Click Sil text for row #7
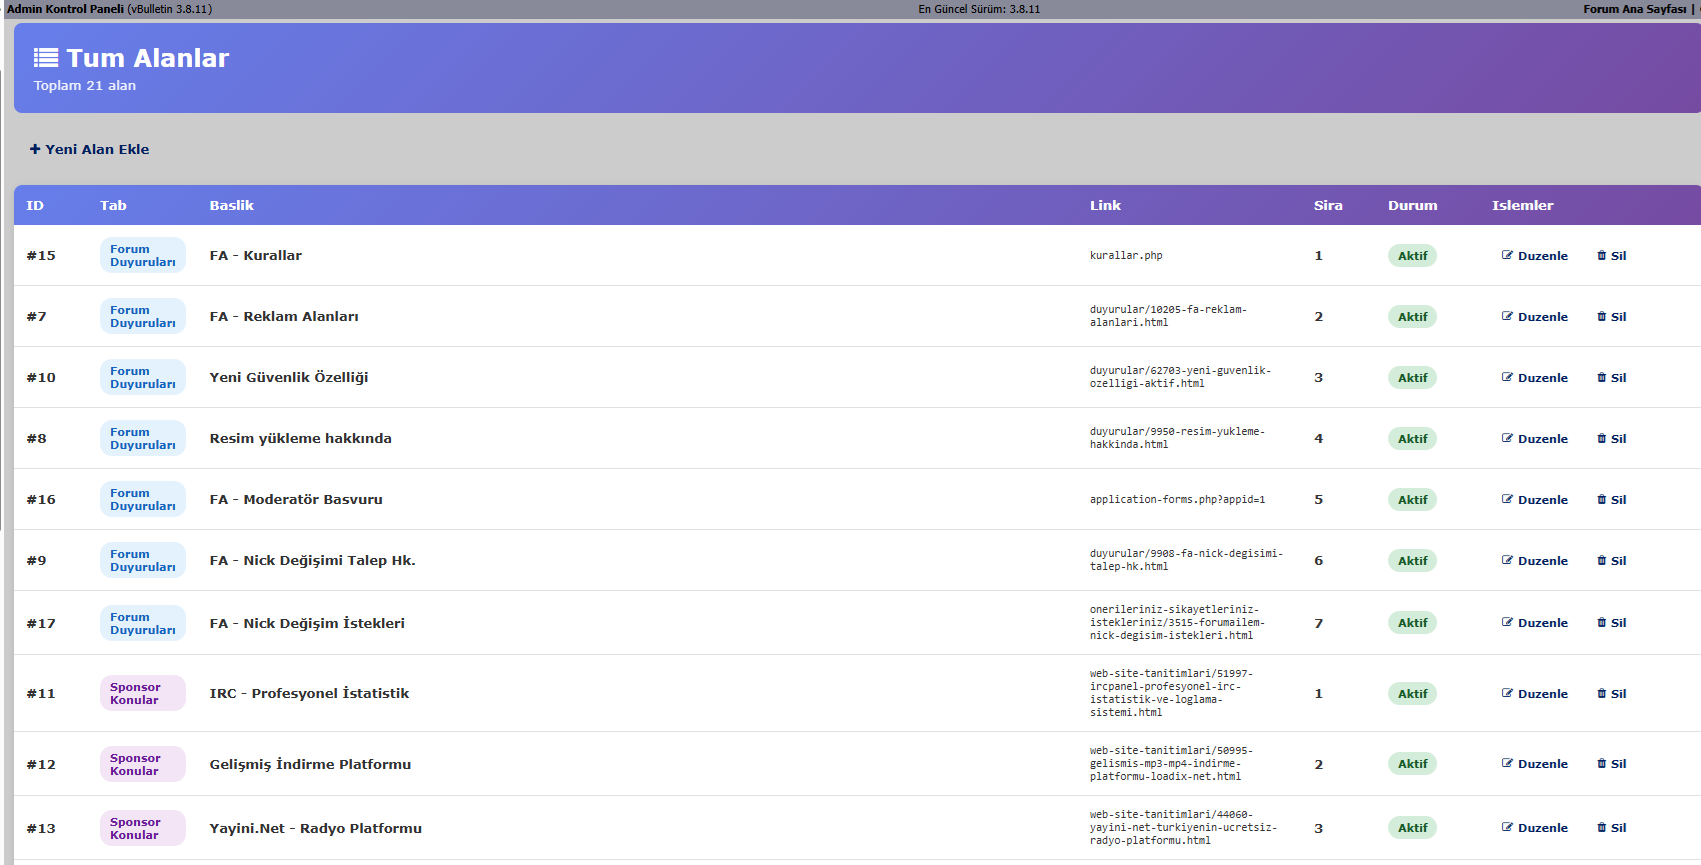The image size is (1701, 865). (1619, 317)
